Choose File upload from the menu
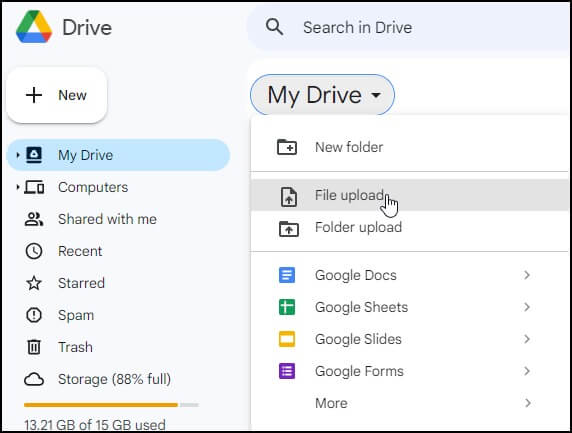 (x=410, y=195)
